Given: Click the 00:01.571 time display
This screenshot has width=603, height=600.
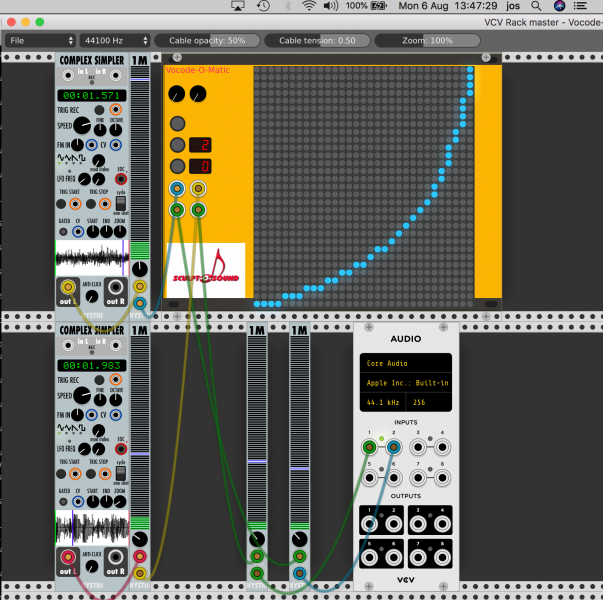Looking at the screenshot, I should click(x=92, y=95).
